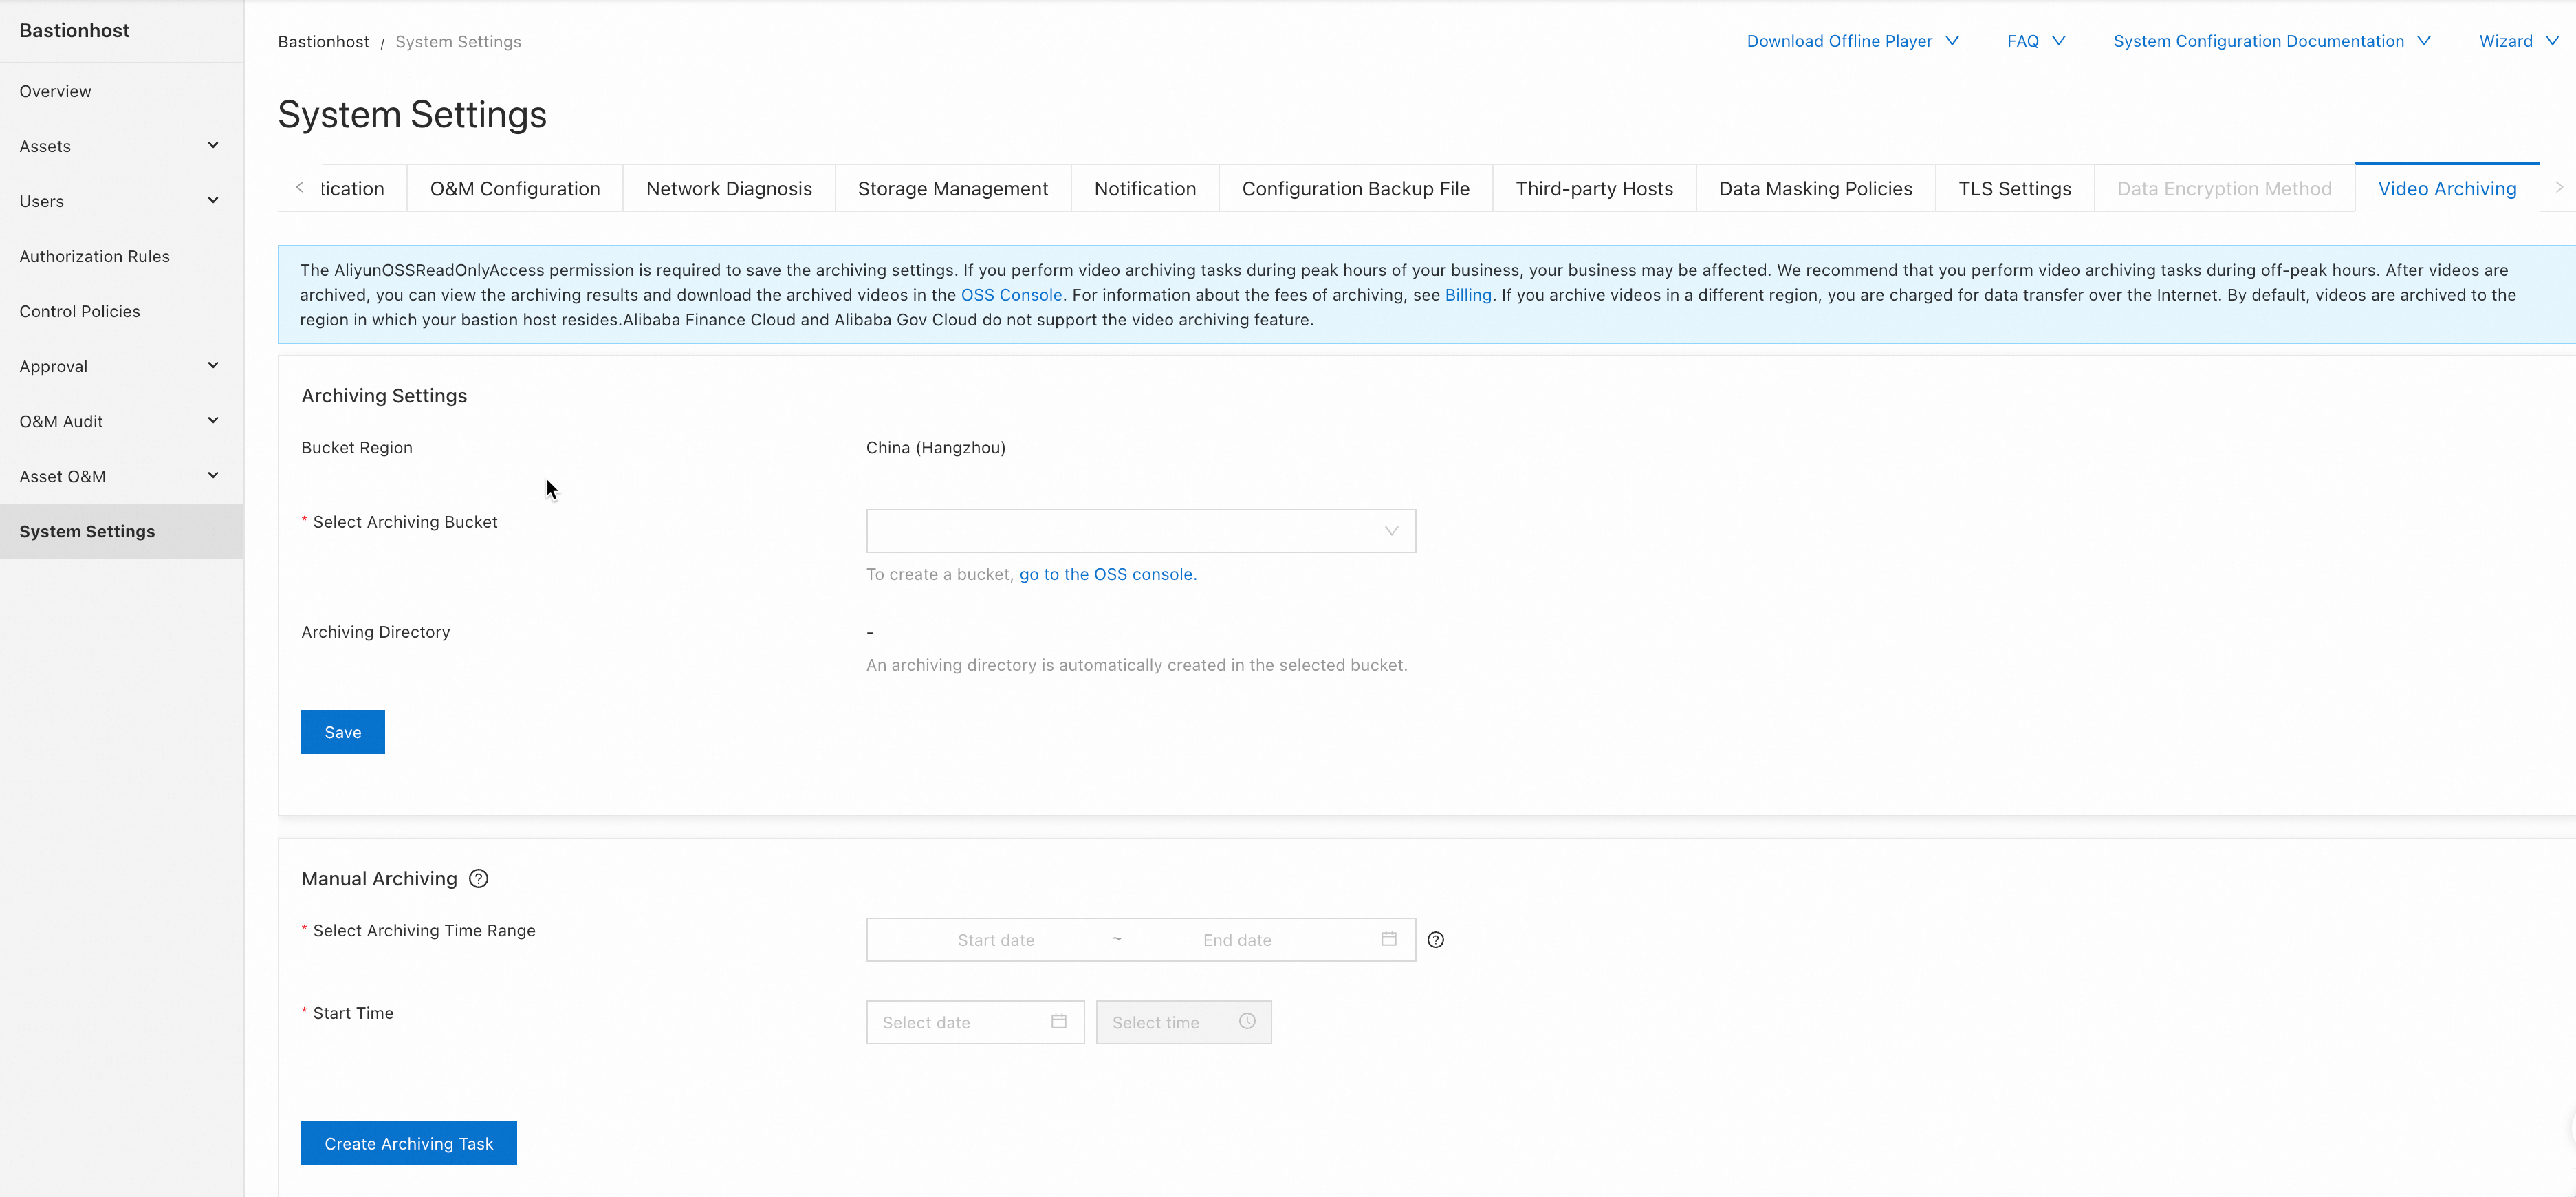Click clock icon in Select time field
2576x1197 pixels.
[1247, 1021]
